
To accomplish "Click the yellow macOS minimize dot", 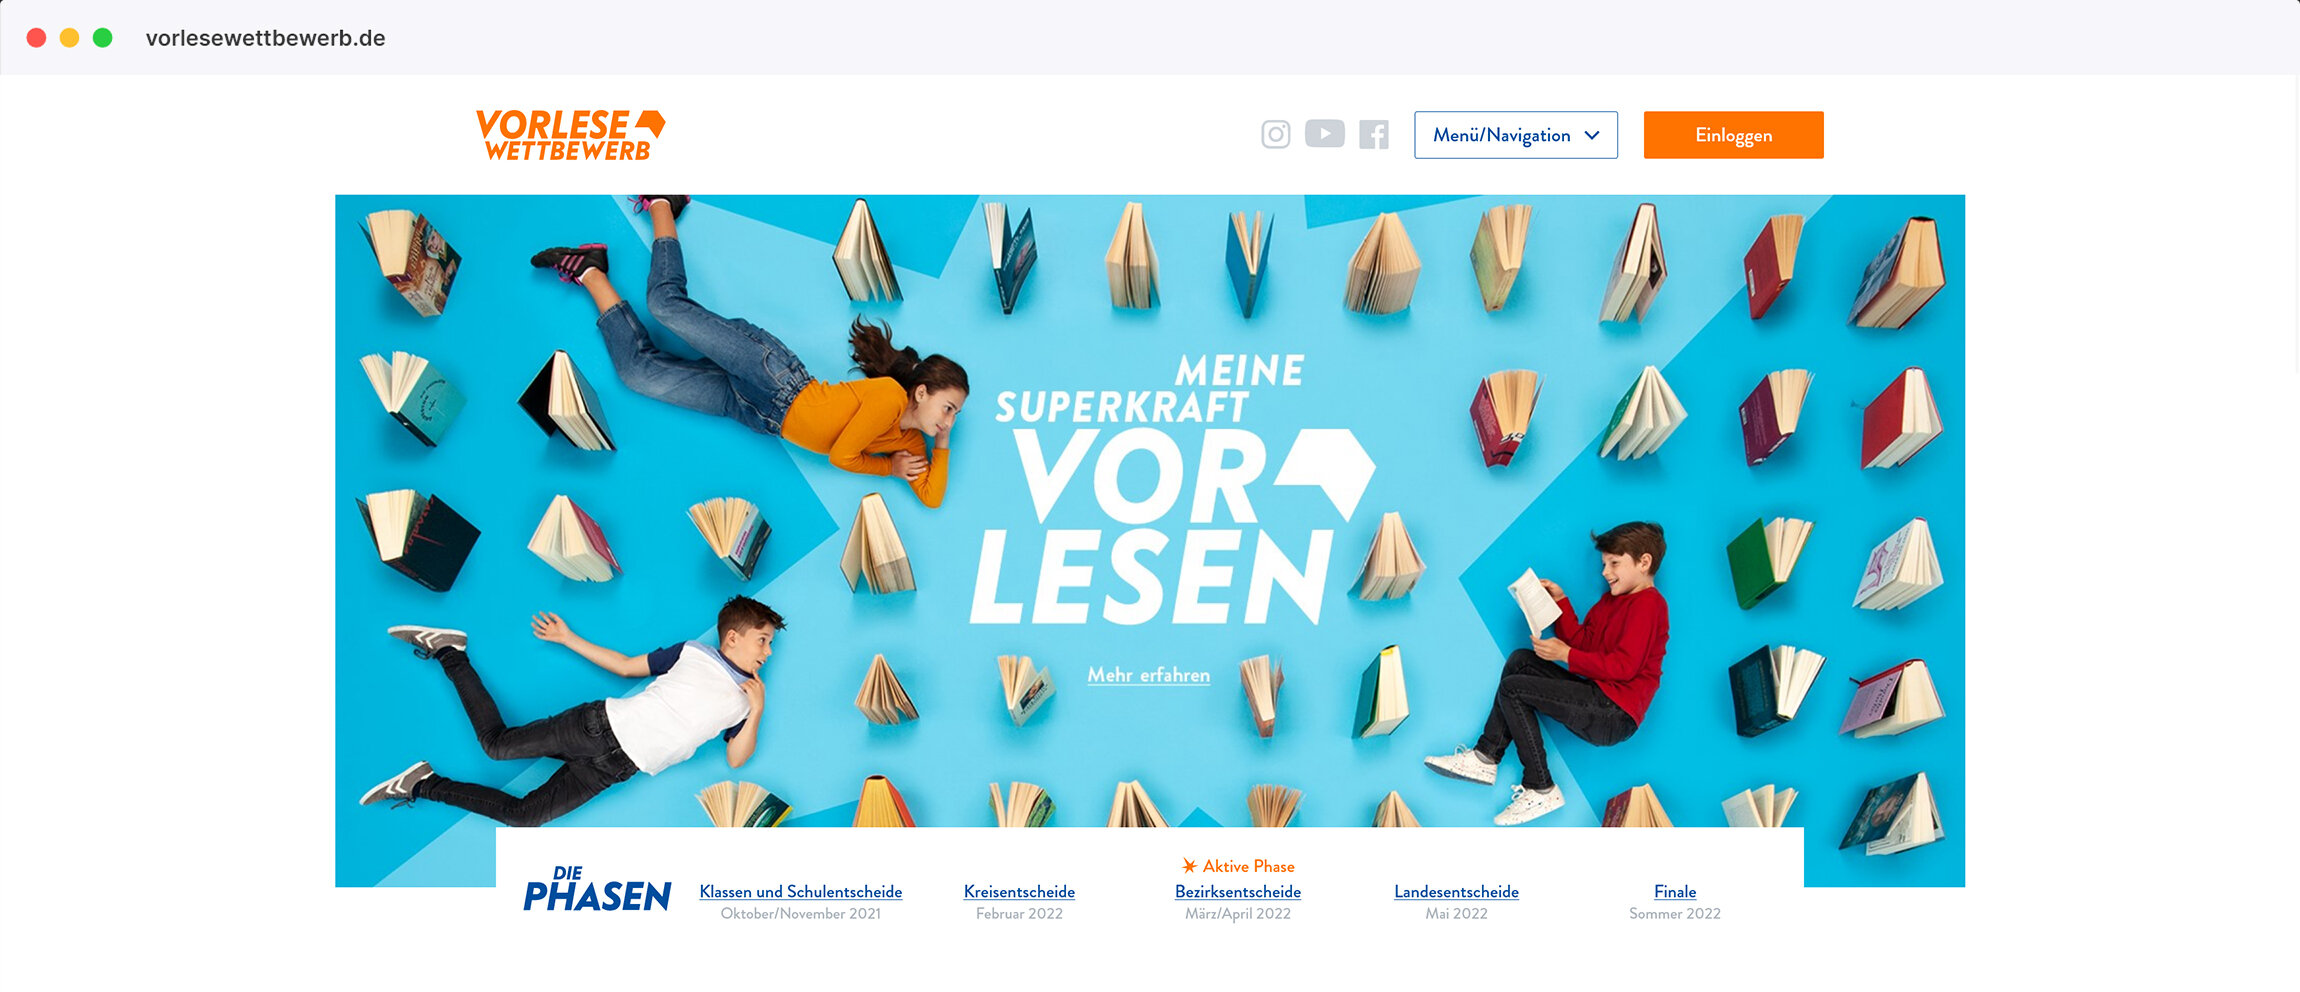I will [69, 38].
